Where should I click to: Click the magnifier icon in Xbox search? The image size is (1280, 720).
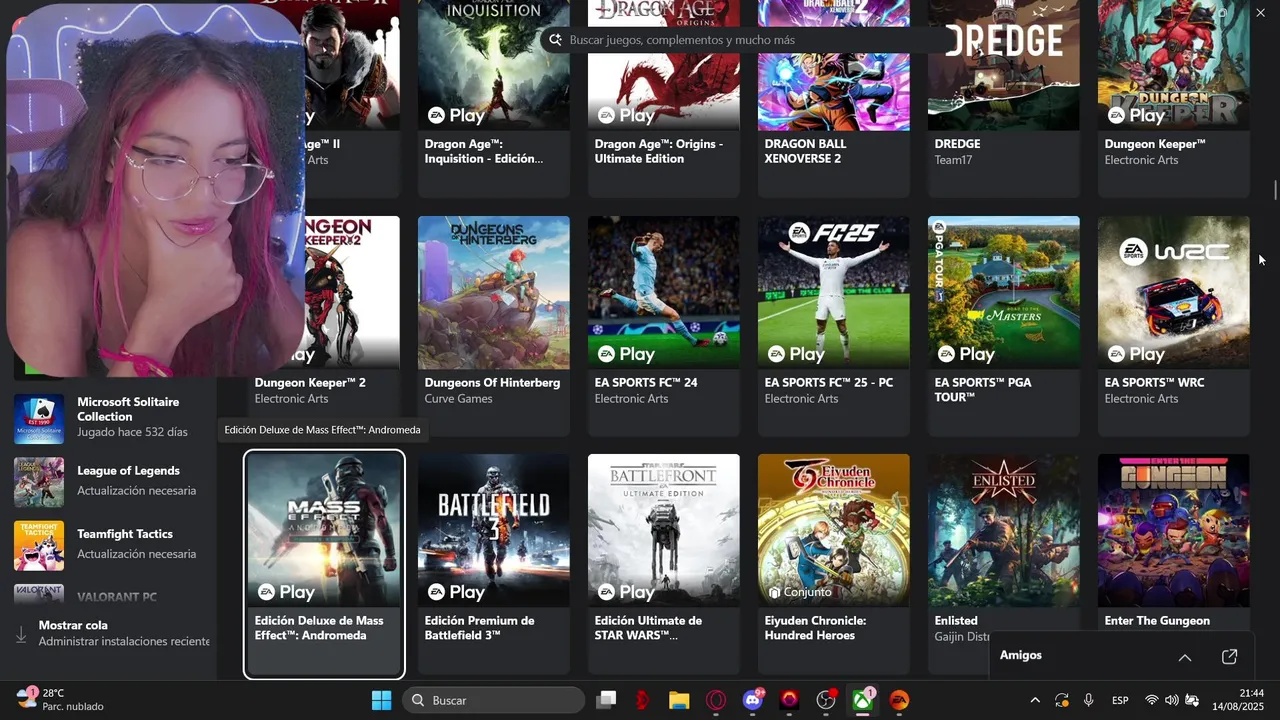(556, 40)
